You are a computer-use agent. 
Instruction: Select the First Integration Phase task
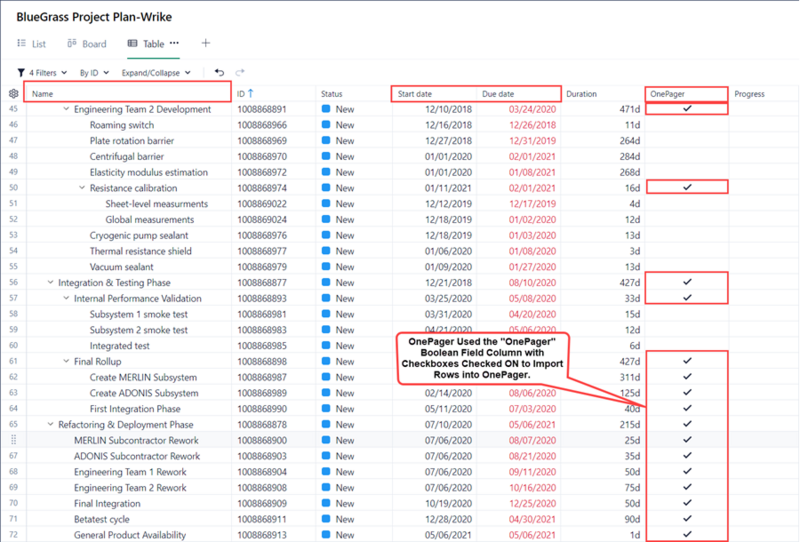[x=135, y=409]
